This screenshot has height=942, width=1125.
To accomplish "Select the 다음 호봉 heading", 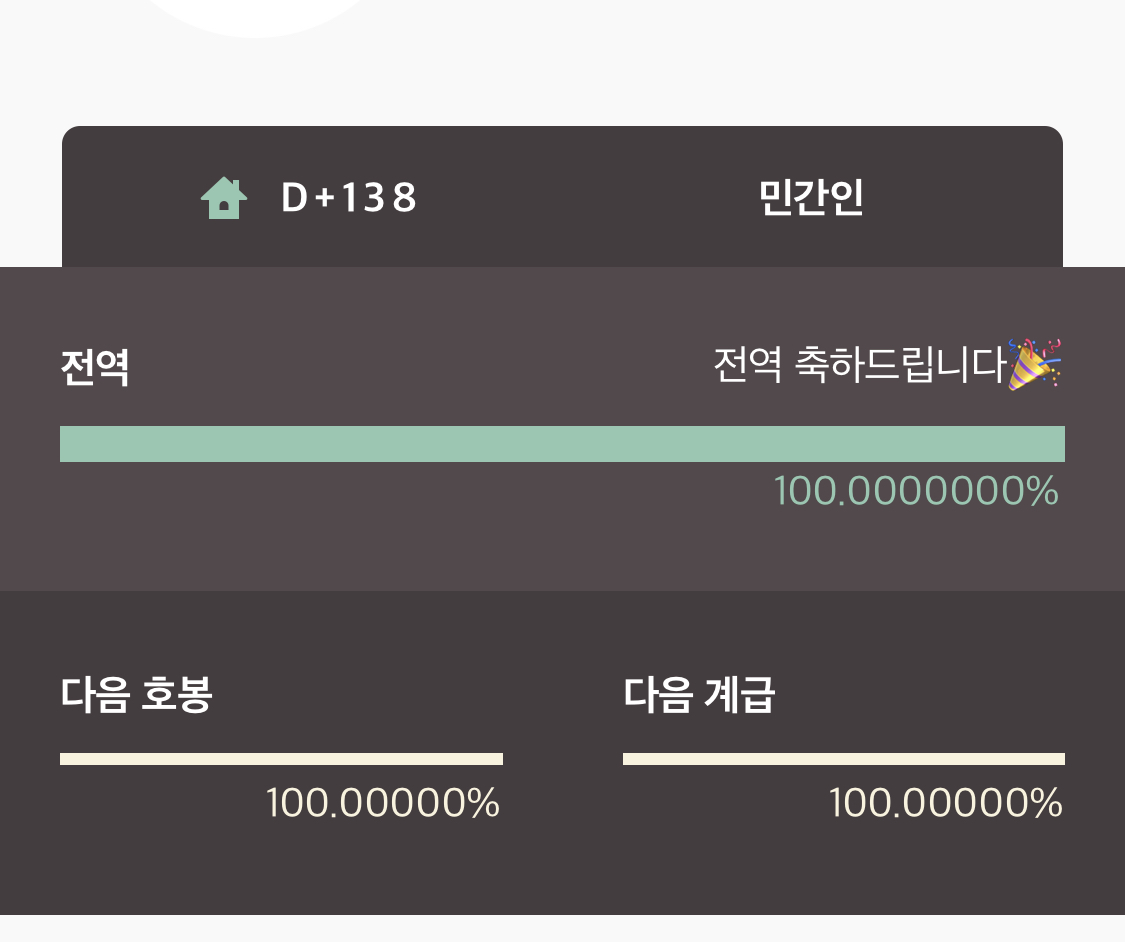I will tap(136, 694).
